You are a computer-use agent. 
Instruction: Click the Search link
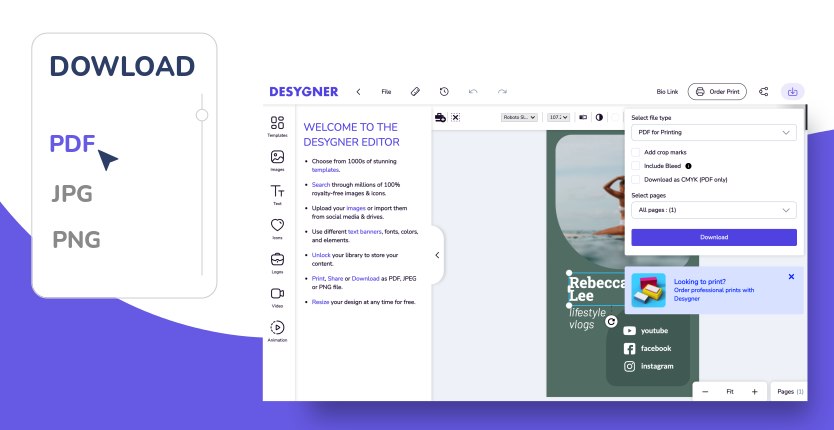pyautogui.click(x=321, y=185)
